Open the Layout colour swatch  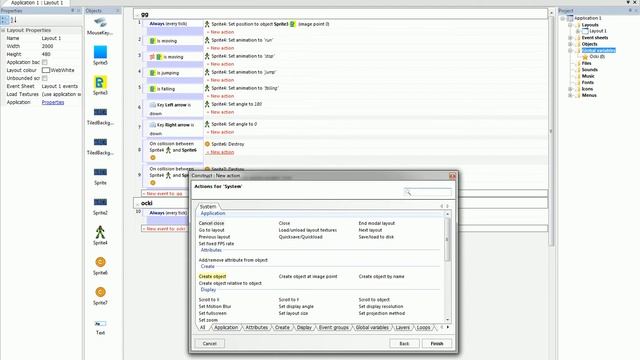point(46,70)
